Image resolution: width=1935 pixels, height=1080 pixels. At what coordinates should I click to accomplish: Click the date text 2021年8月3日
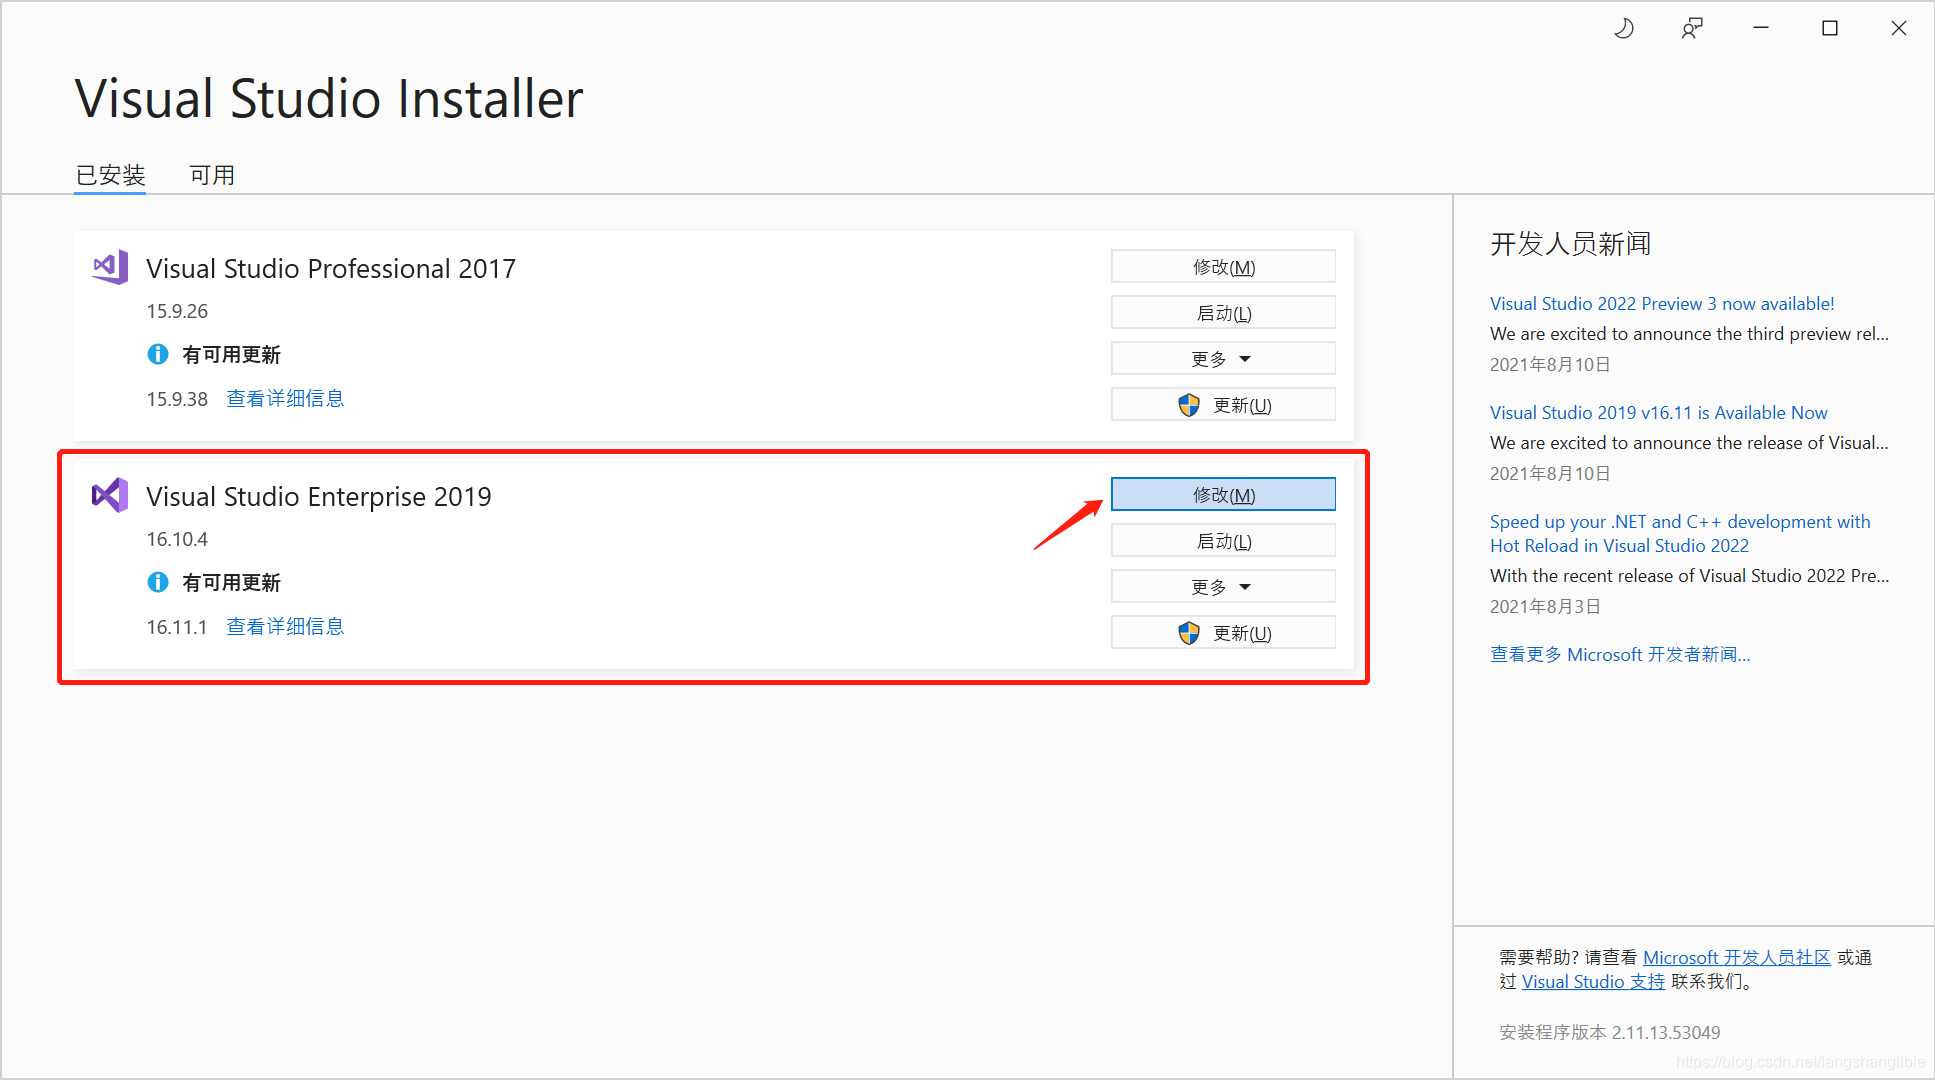(1545, 607)
